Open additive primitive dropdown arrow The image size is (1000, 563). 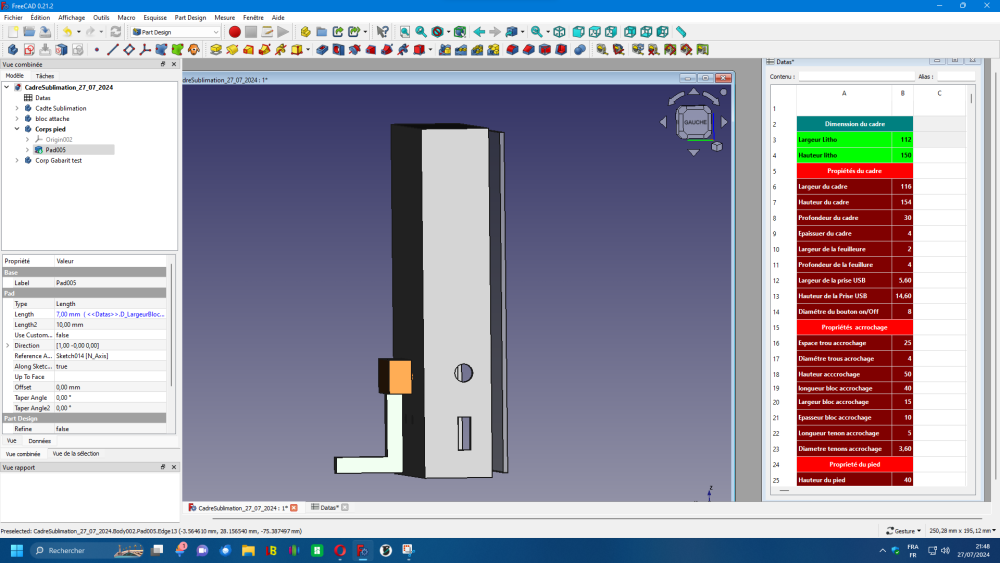coord(308,50)
